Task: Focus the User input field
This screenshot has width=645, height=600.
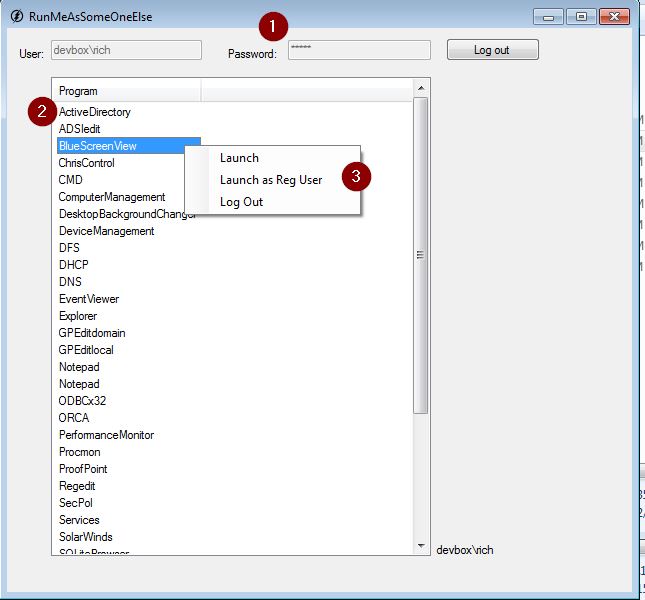Action: tap(126, 50)
